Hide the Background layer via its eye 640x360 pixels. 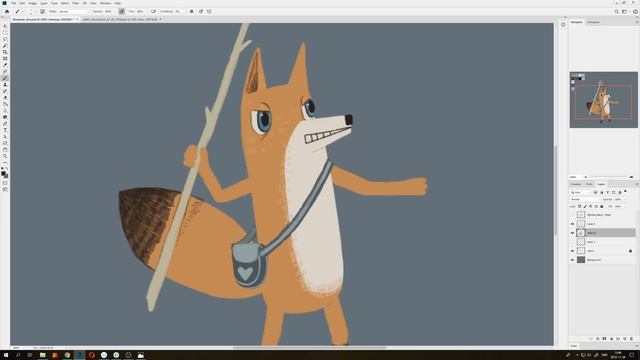tap(572, 260)
